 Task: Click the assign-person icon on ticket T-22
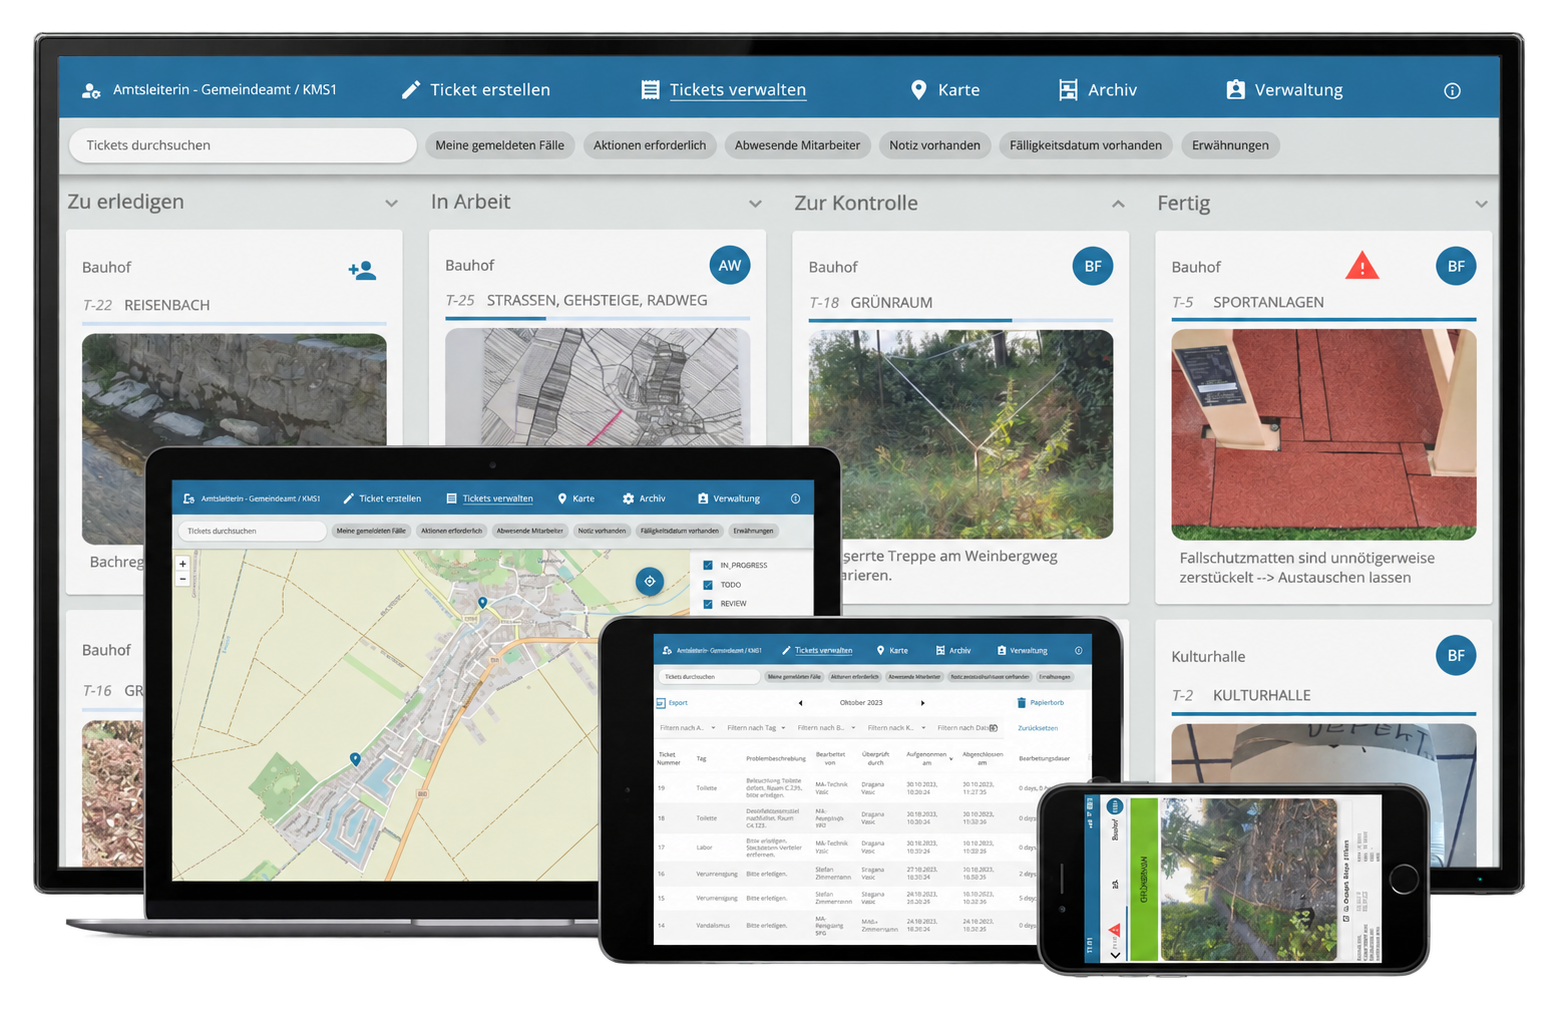pyautogui.click(x=362, y=270)
